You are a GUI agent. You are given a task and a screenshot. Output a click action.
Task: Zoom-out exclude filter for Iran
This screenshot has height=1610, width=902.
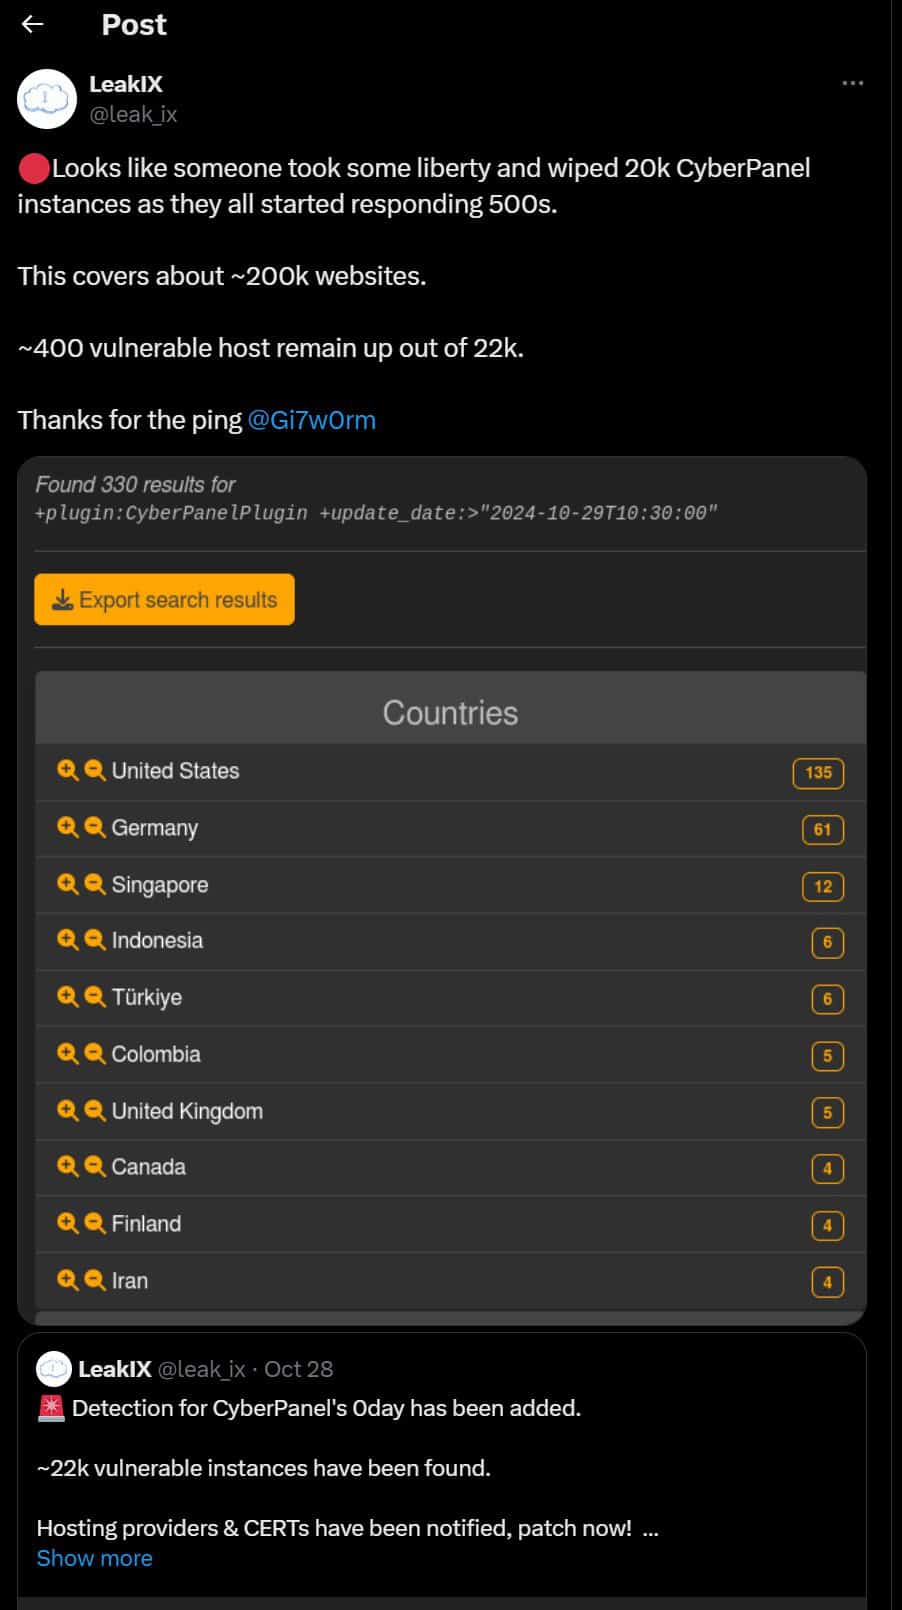tap(95, 1280)
